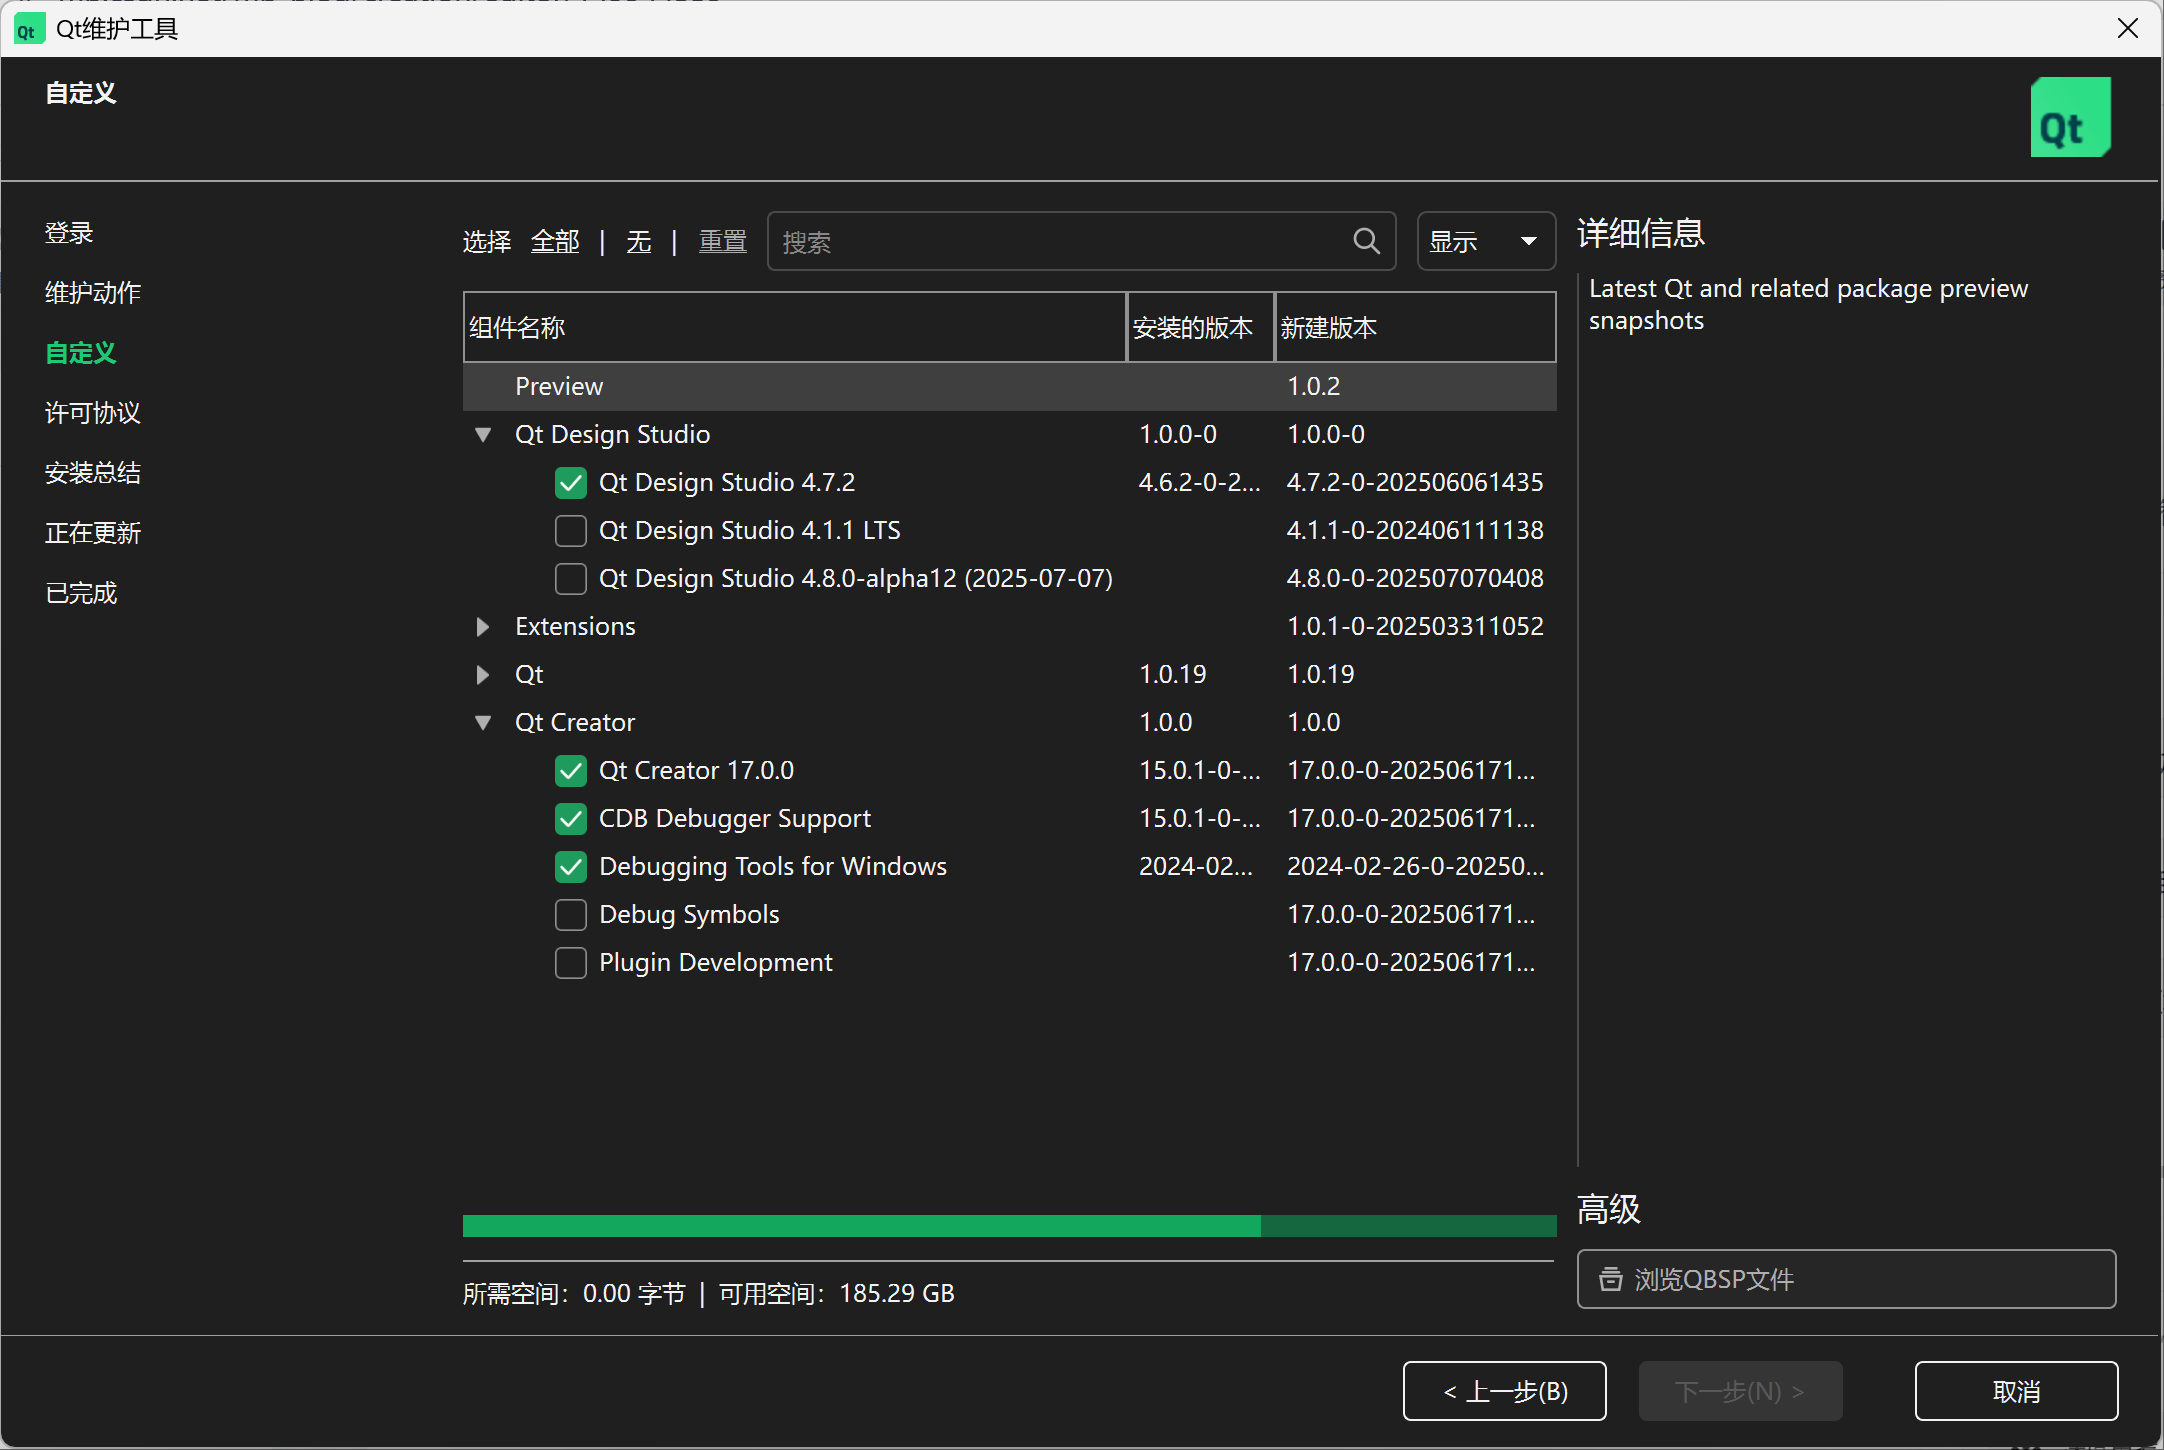Click version 4.7.2-0-202506061435 cell
The width and height of the screenshot is (2164, 1450).
1415,483
